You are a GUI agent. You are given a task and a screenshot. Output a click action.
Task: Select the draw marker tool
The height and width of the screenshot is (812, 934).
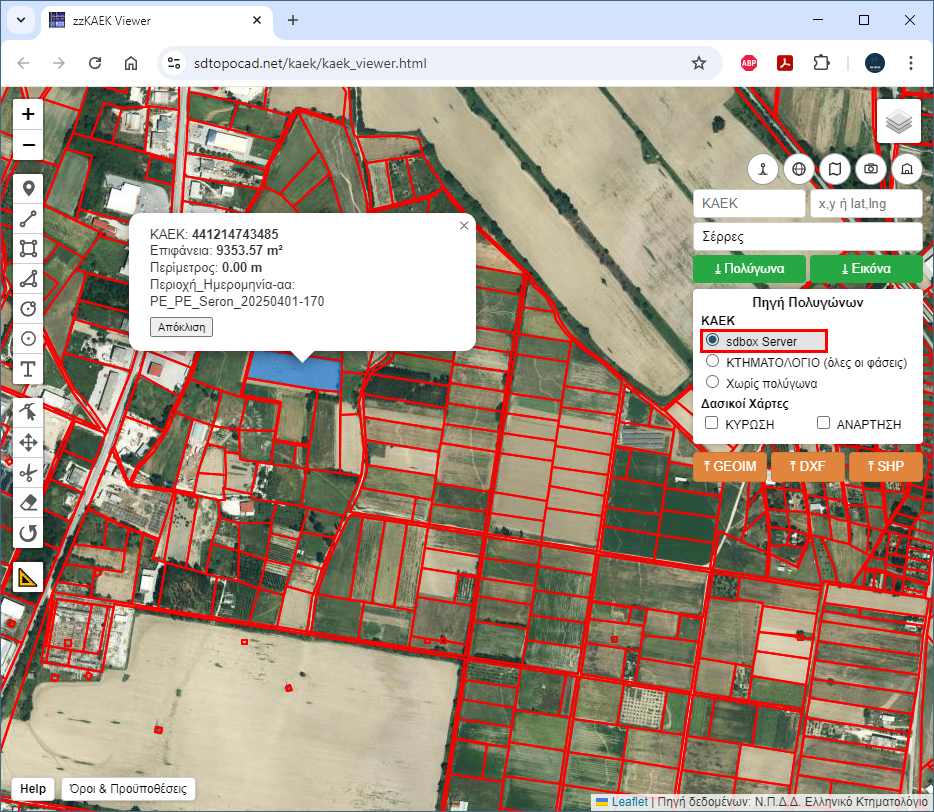28,188
